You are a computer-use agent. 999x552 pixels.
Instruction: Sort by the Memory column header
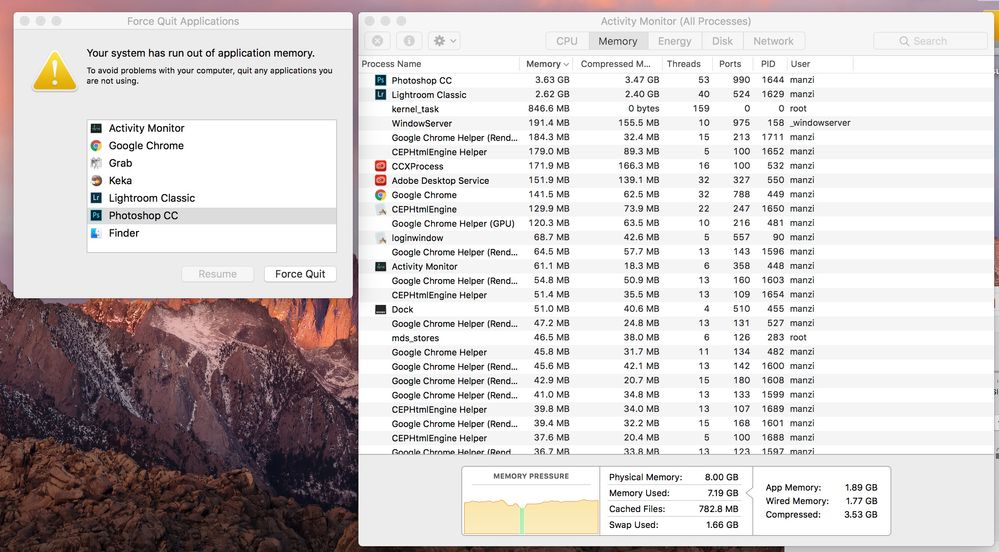click(547, 64)
